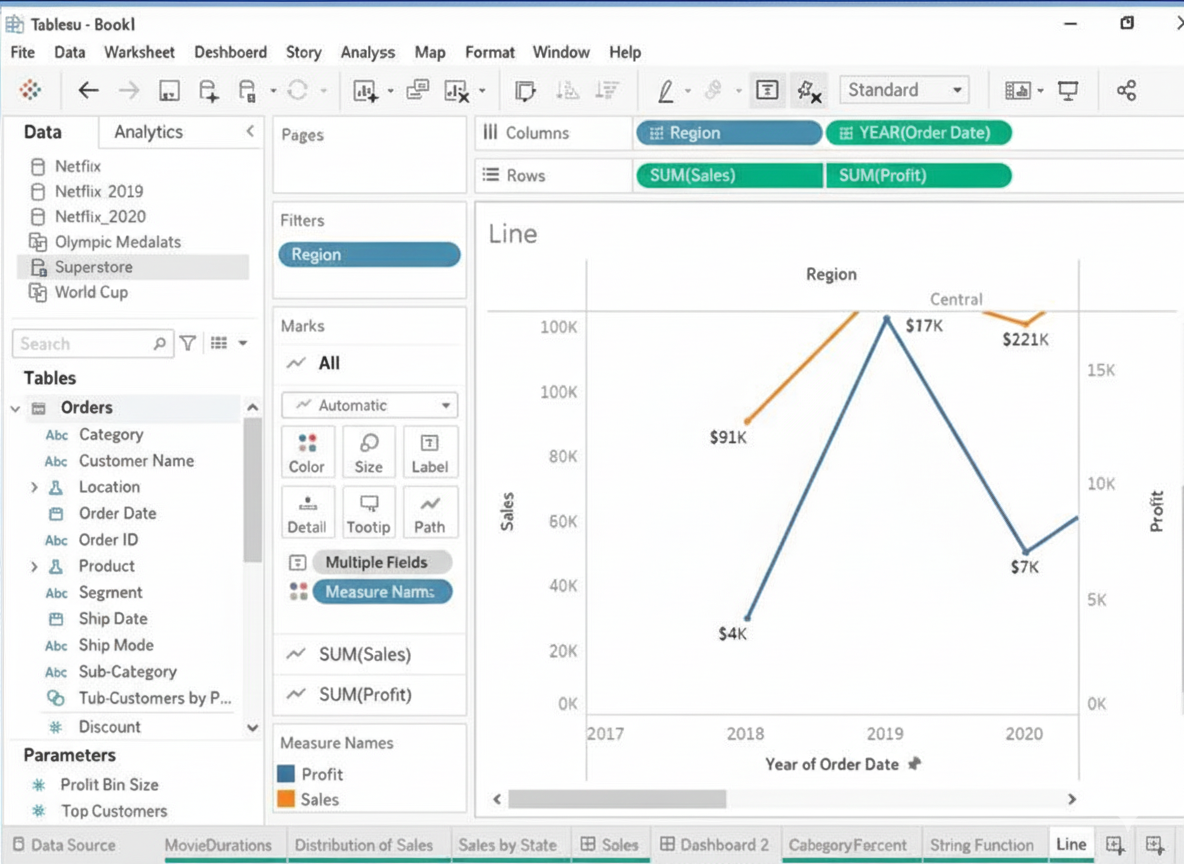This screenshot has width=1184, height=864.
Task: Open the Analysis menu
Action: pyautogui.click(x=367, y=52)
